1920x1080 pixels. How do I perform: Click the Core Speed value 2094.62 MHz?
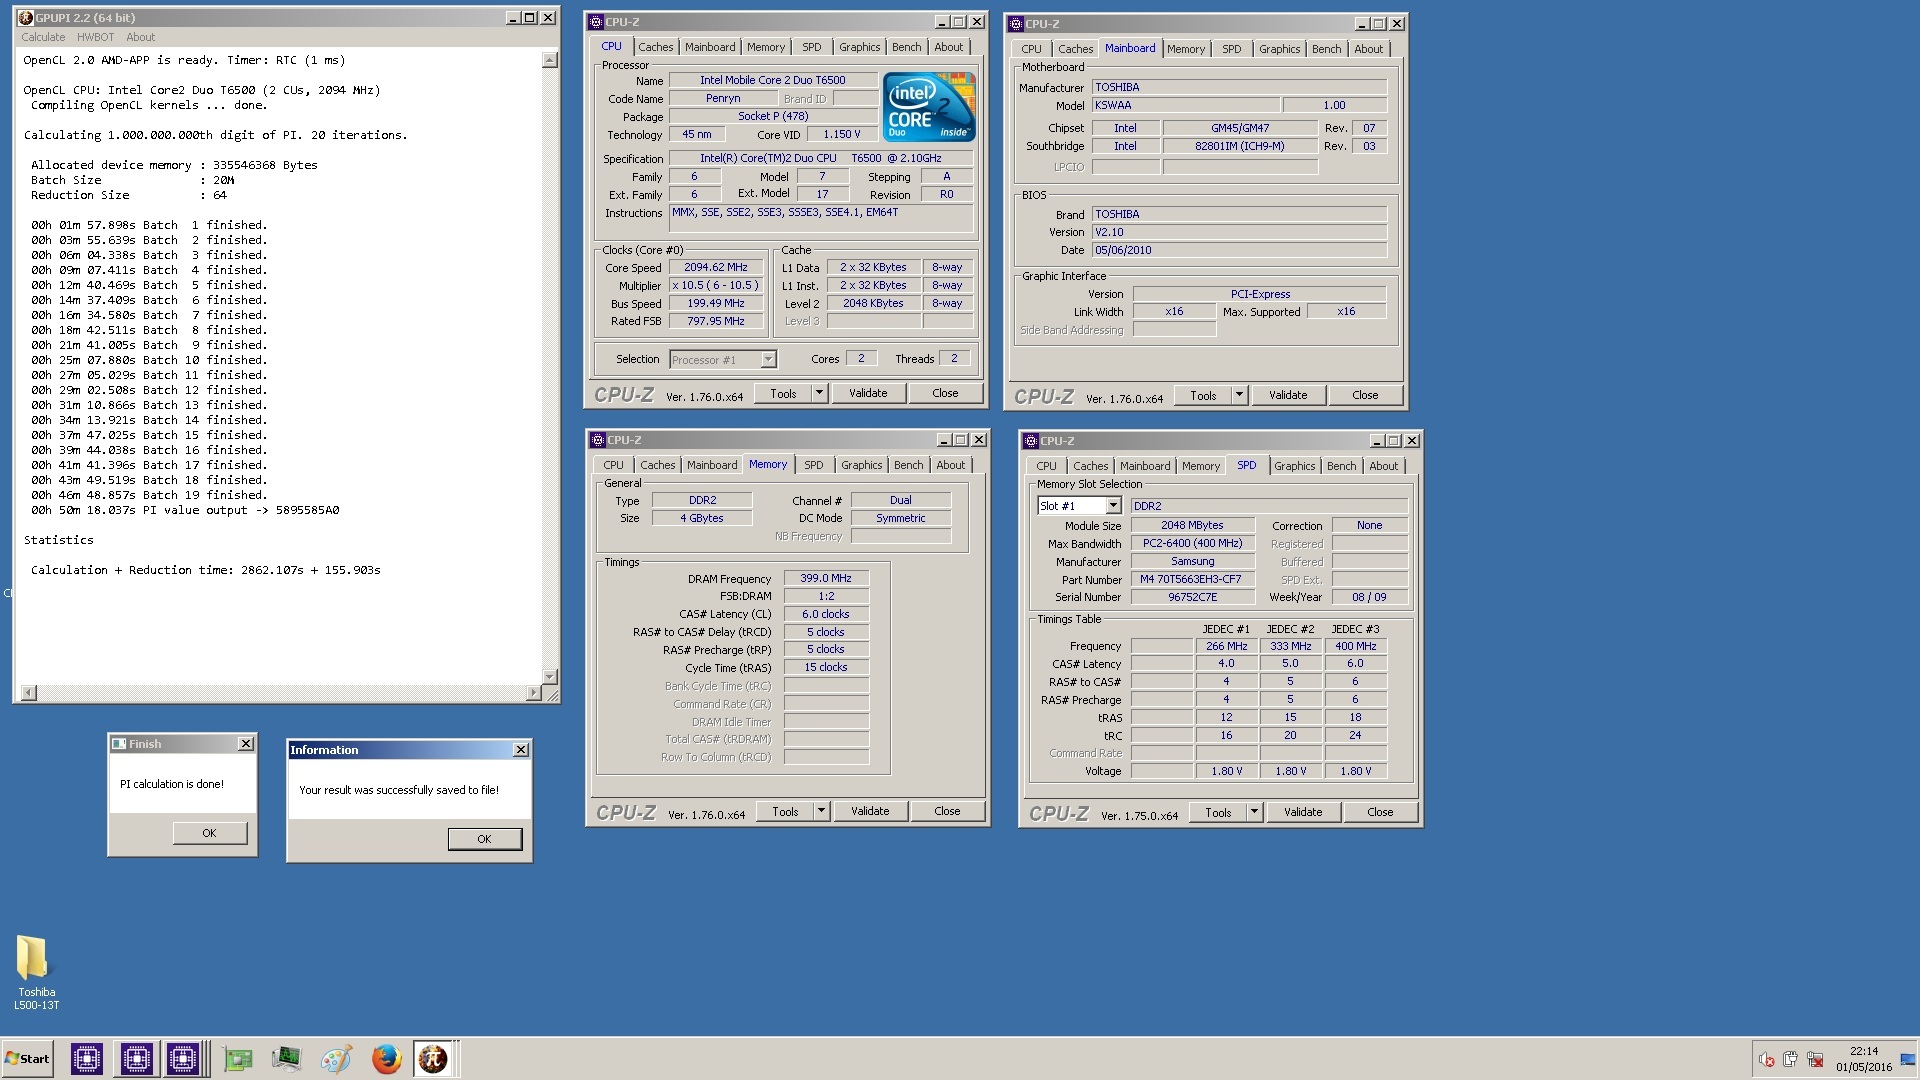pos(716,268)
